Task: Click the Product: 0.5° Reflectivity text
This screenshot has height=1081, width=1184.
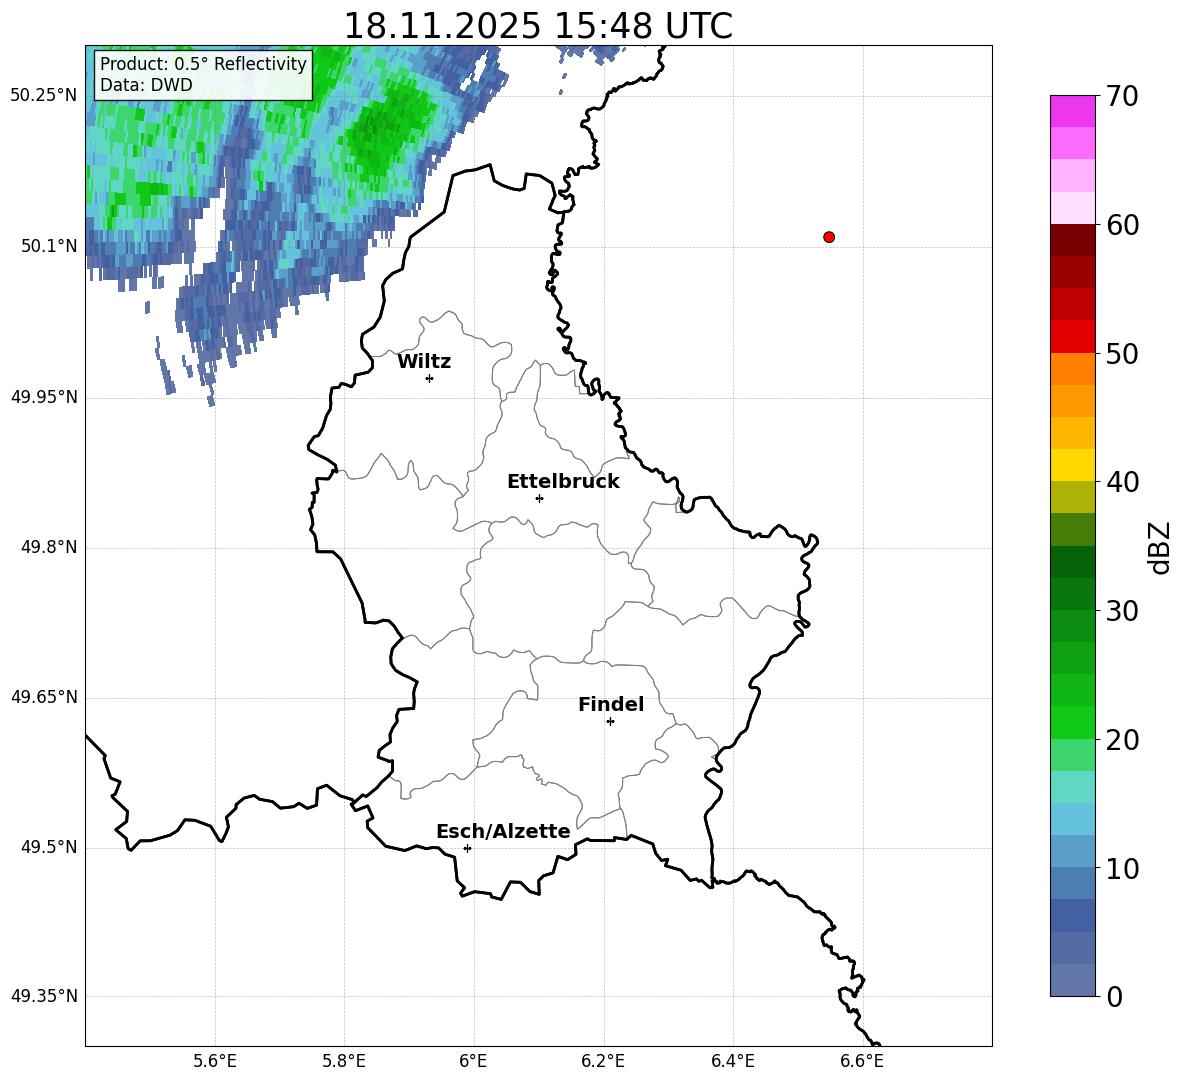Action: (203, 64)
